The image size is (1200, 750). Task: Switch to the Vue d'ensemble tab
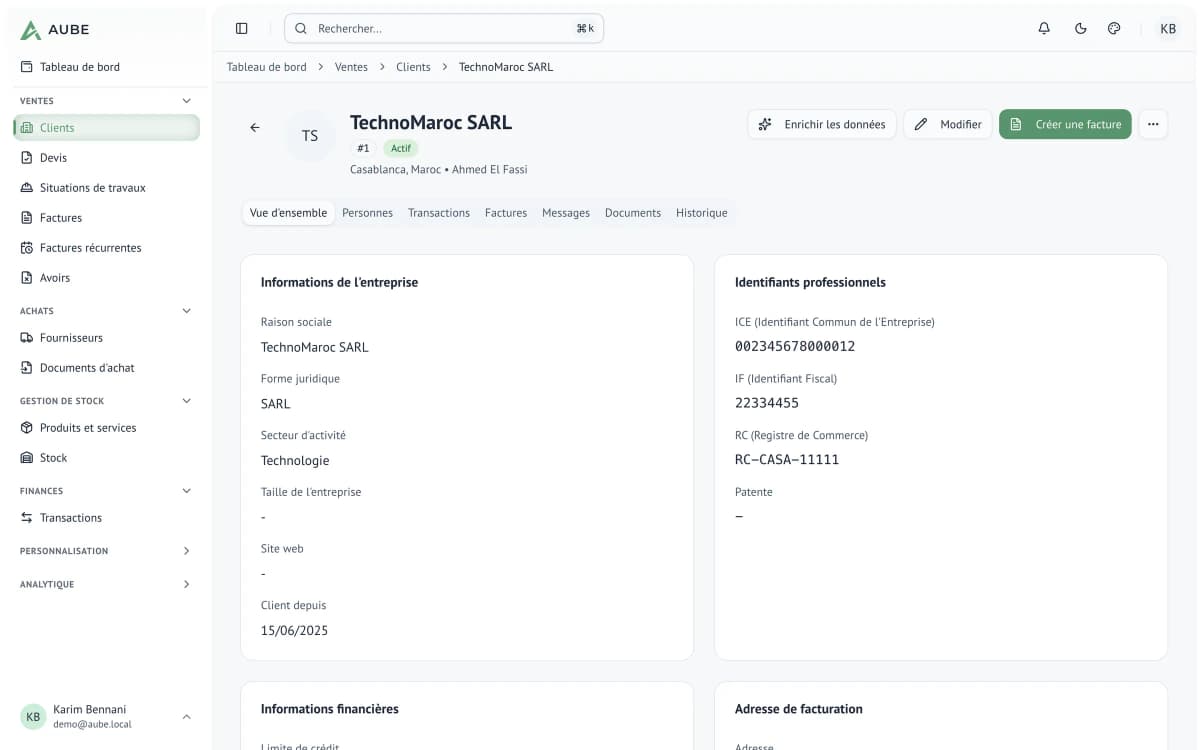click(288, 213)
